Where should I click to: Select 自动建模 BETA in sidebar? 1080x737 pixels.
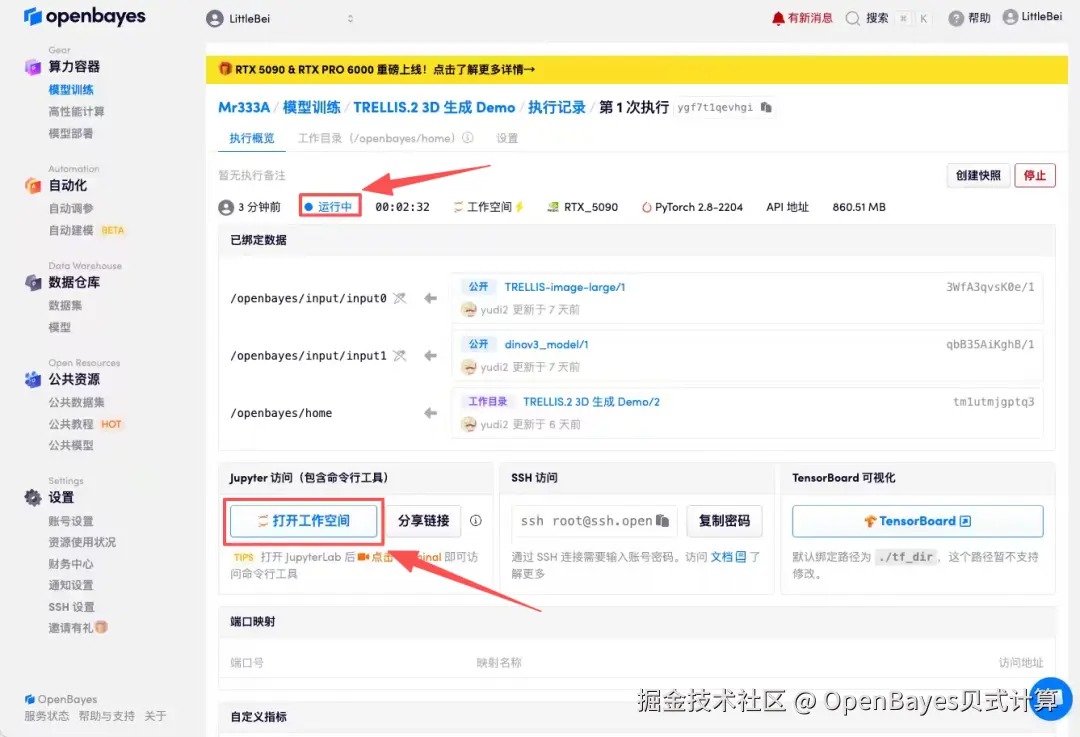pos(86,231)
